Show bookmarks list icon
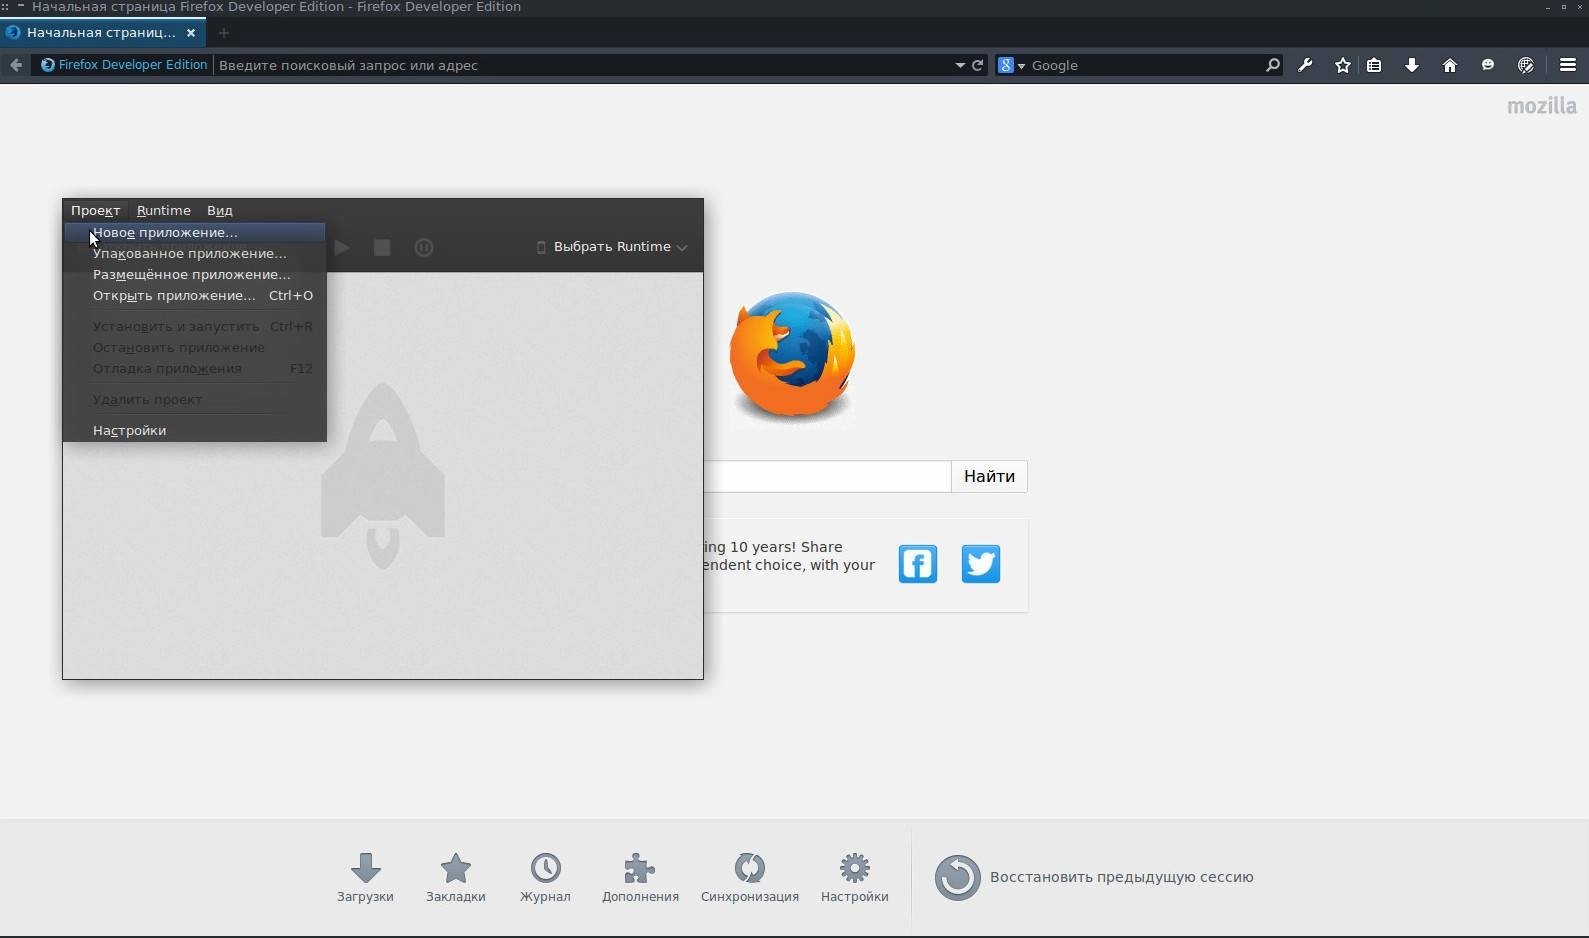This screenshot has width=1589, height=938. tap(1374, 65)
